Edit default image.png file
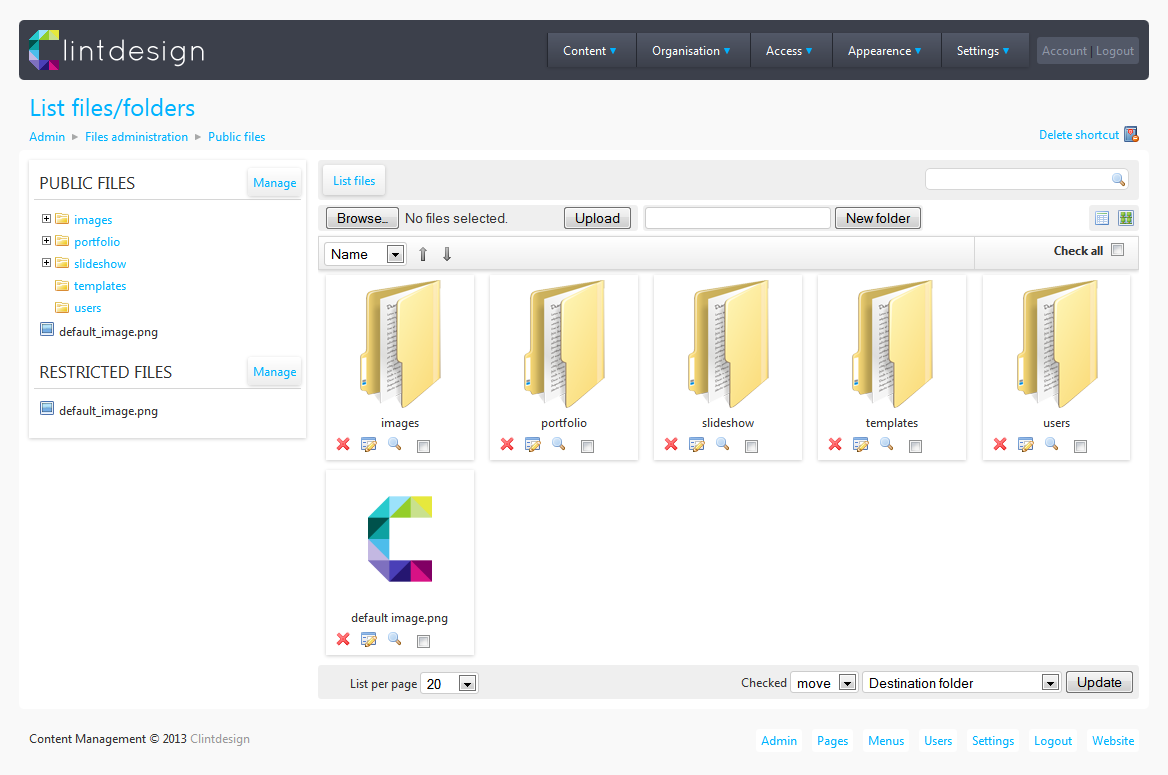Image resolution: width=1168 pixels, height=775 pixels. (x=369, y=639)
